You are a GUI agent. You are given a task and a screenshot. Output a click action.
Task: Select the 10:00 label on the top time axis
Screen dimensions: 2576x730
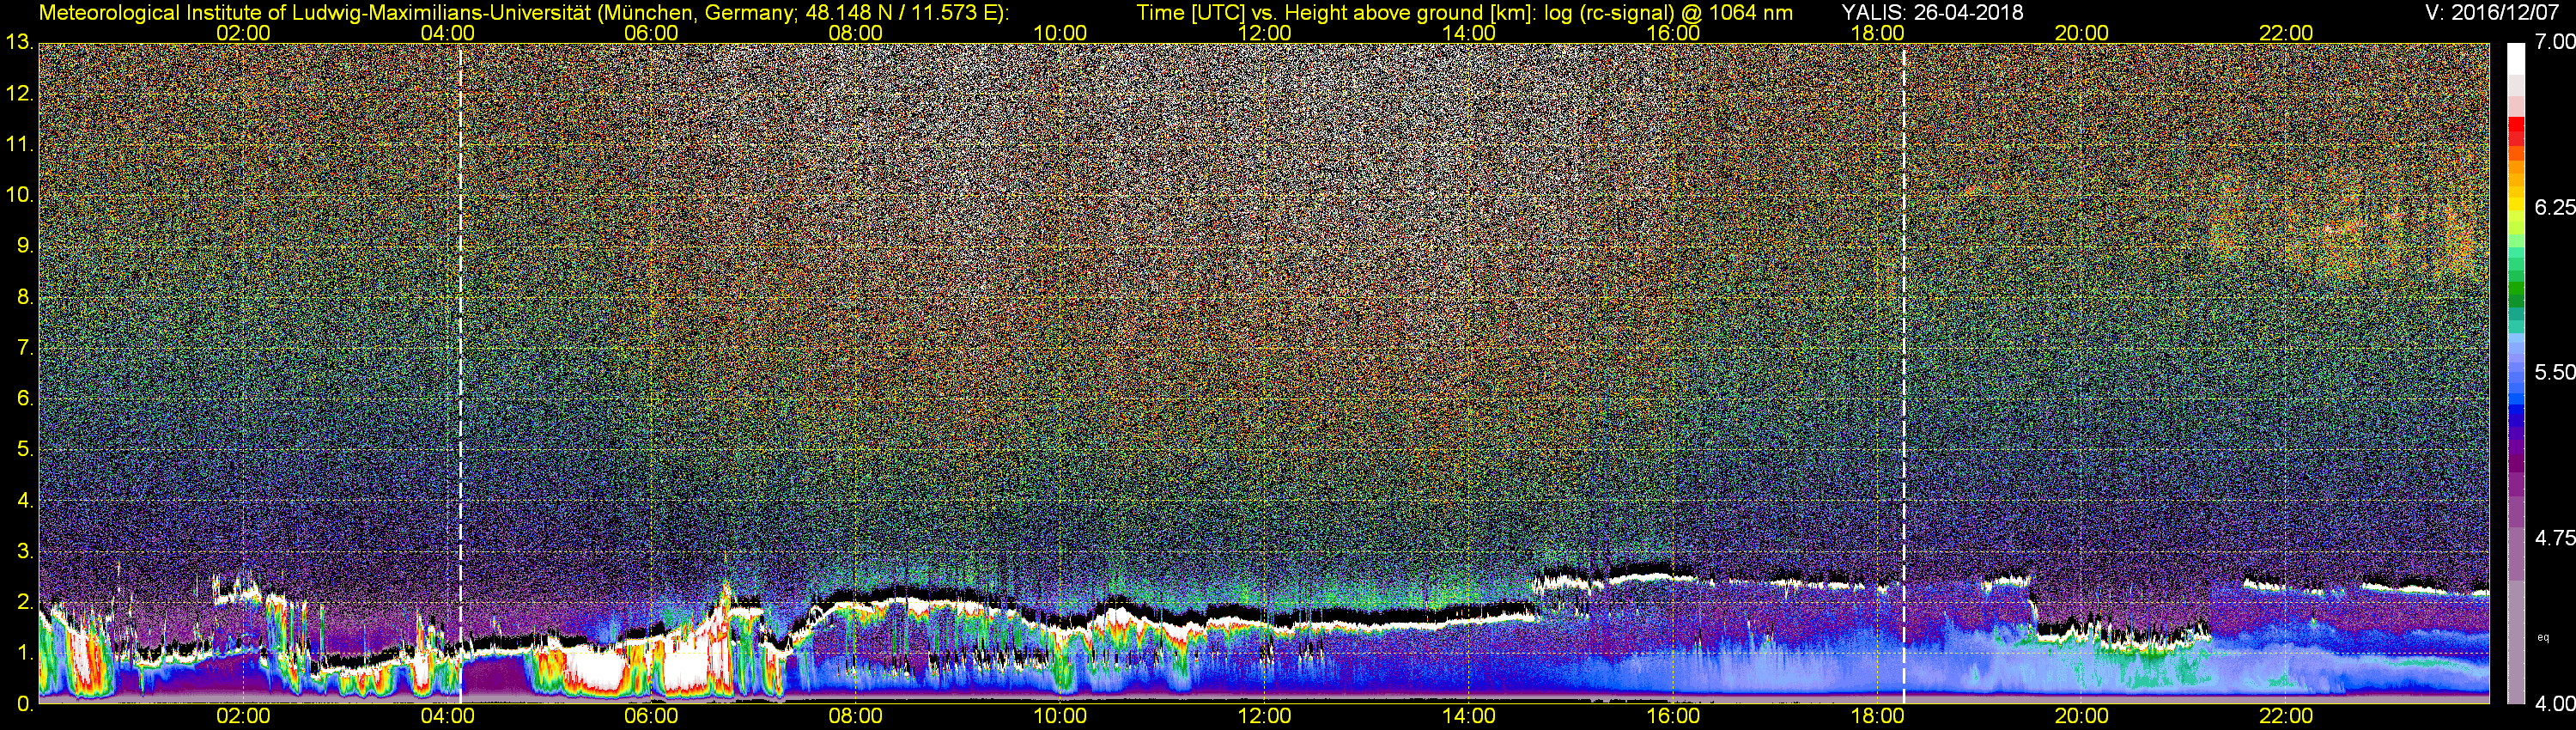pos(1060,33)
